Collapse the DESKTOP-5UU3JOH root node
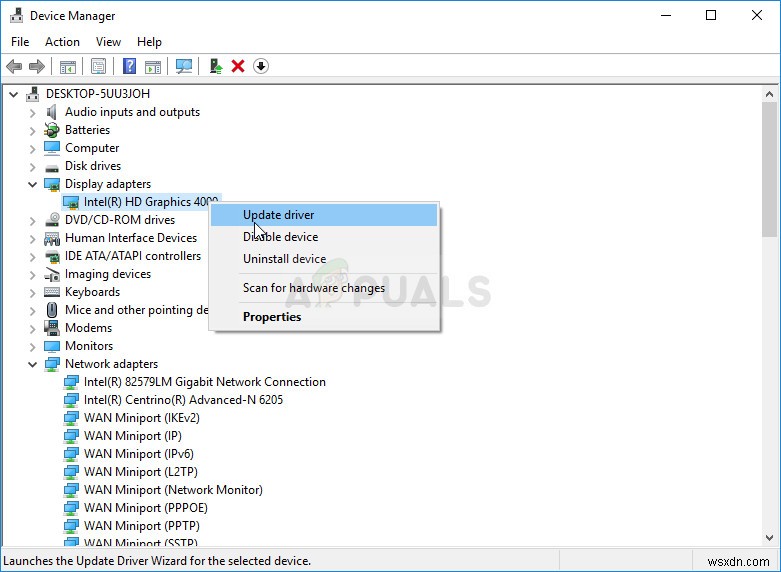 click(13, 94)
